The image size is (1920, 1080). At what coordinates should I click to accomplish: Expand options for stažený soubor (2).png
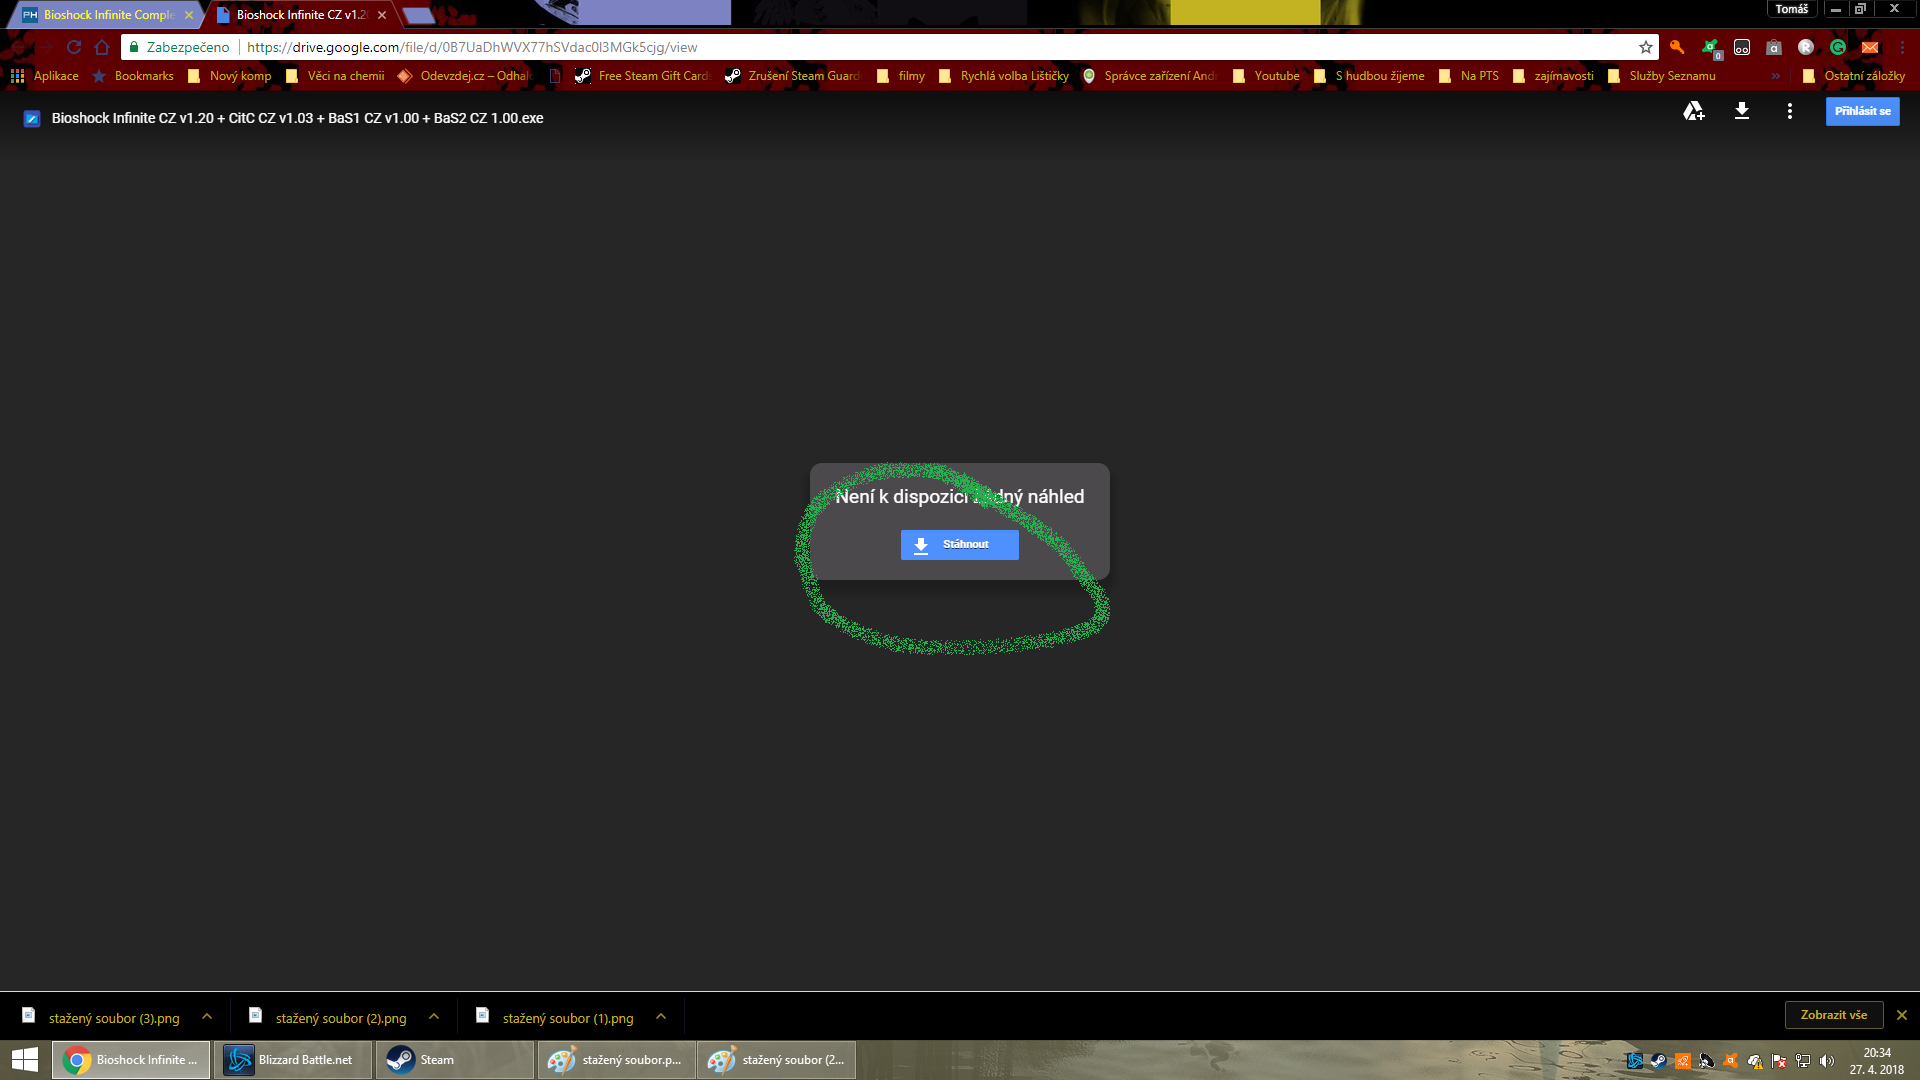[434, 1017]
